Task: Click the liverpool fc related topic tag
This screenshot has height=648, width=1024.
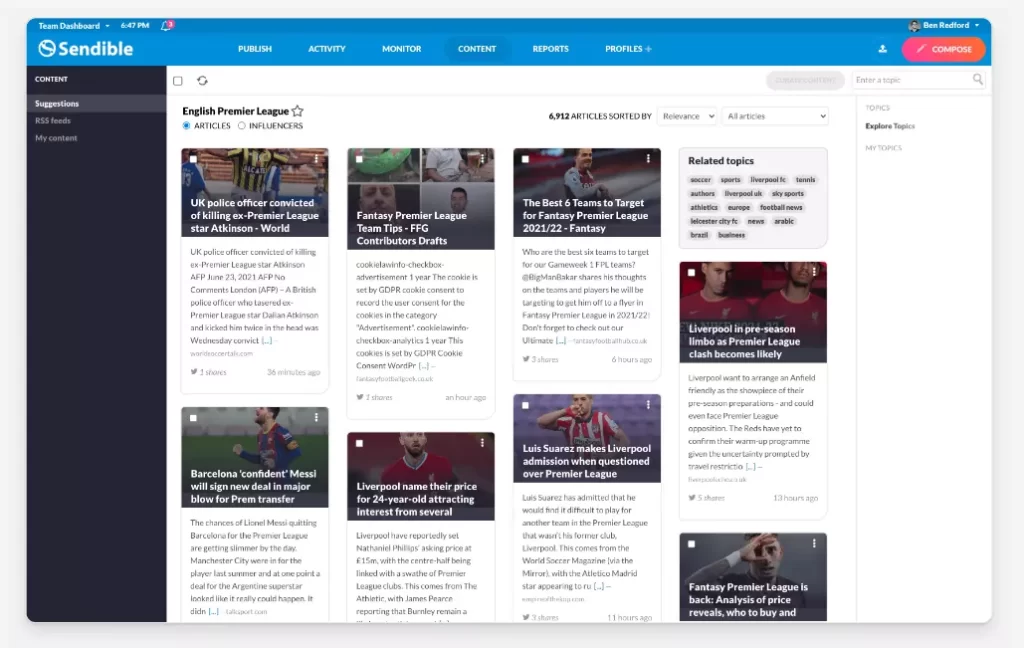Action: [x=768, y=180]
